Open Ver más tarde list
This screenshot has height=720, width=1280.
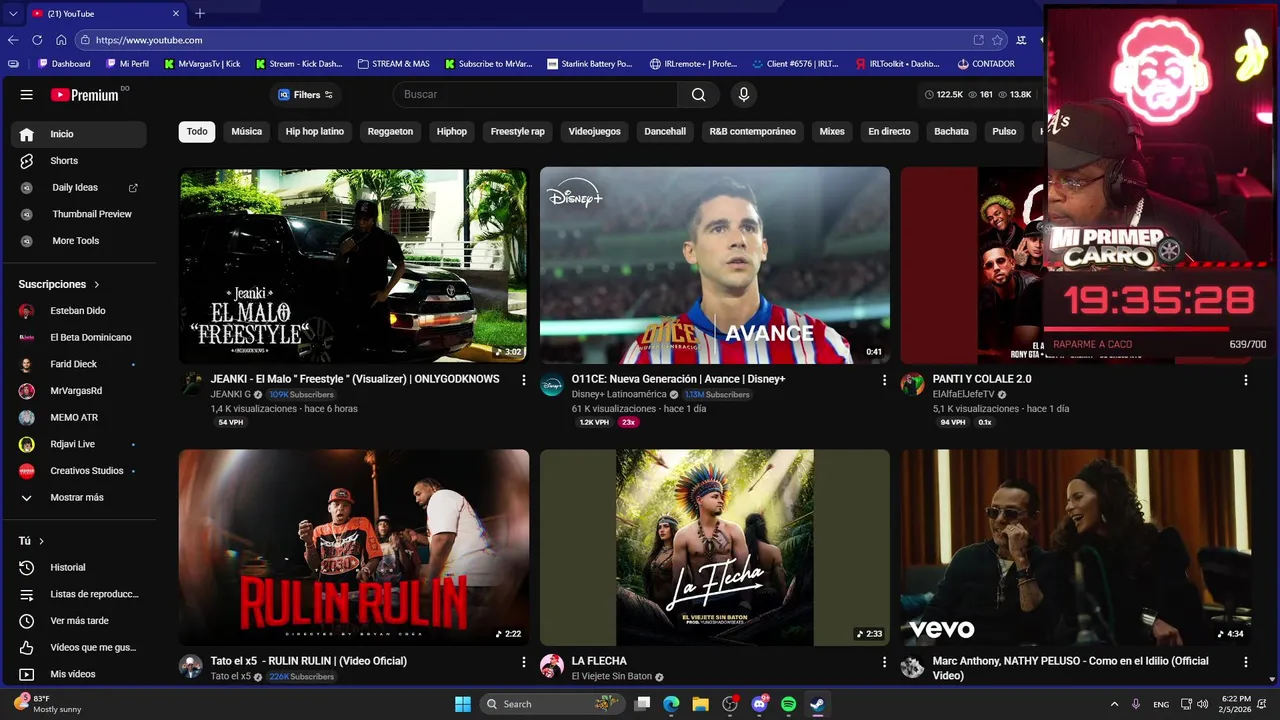(78, 621)
